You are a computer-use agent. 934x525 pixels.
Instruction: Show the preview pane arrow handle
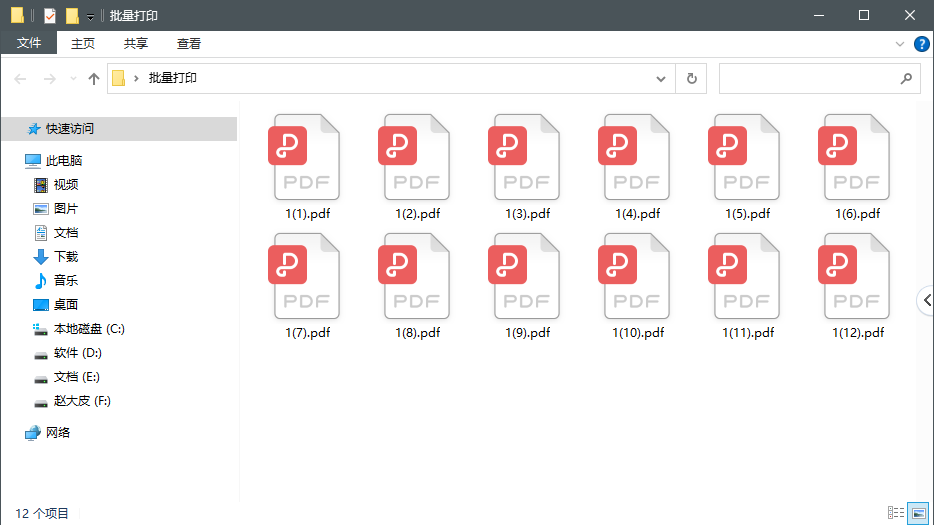(926, 300)
